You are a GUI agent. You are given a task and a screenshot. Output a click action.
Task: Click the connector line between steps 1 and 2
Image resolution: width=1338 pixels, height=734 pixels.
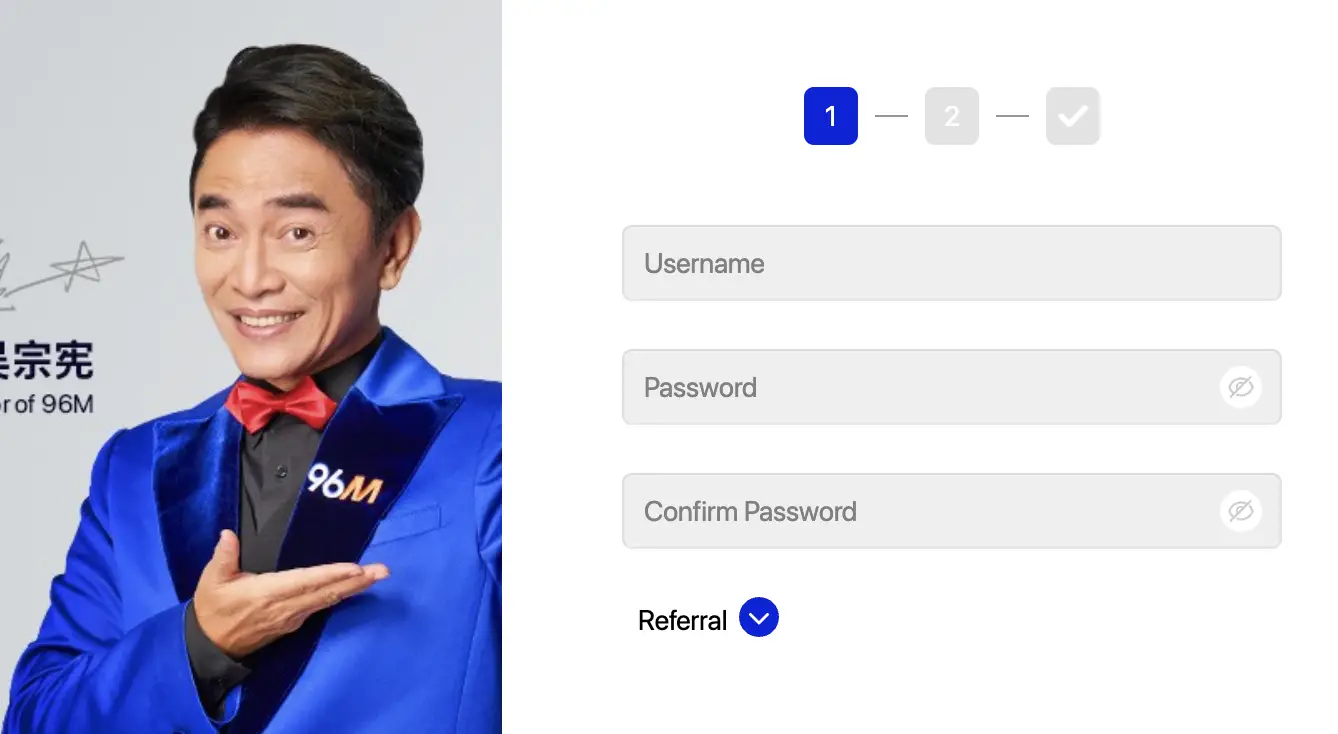pyautogui.click(x=891, y=116)
